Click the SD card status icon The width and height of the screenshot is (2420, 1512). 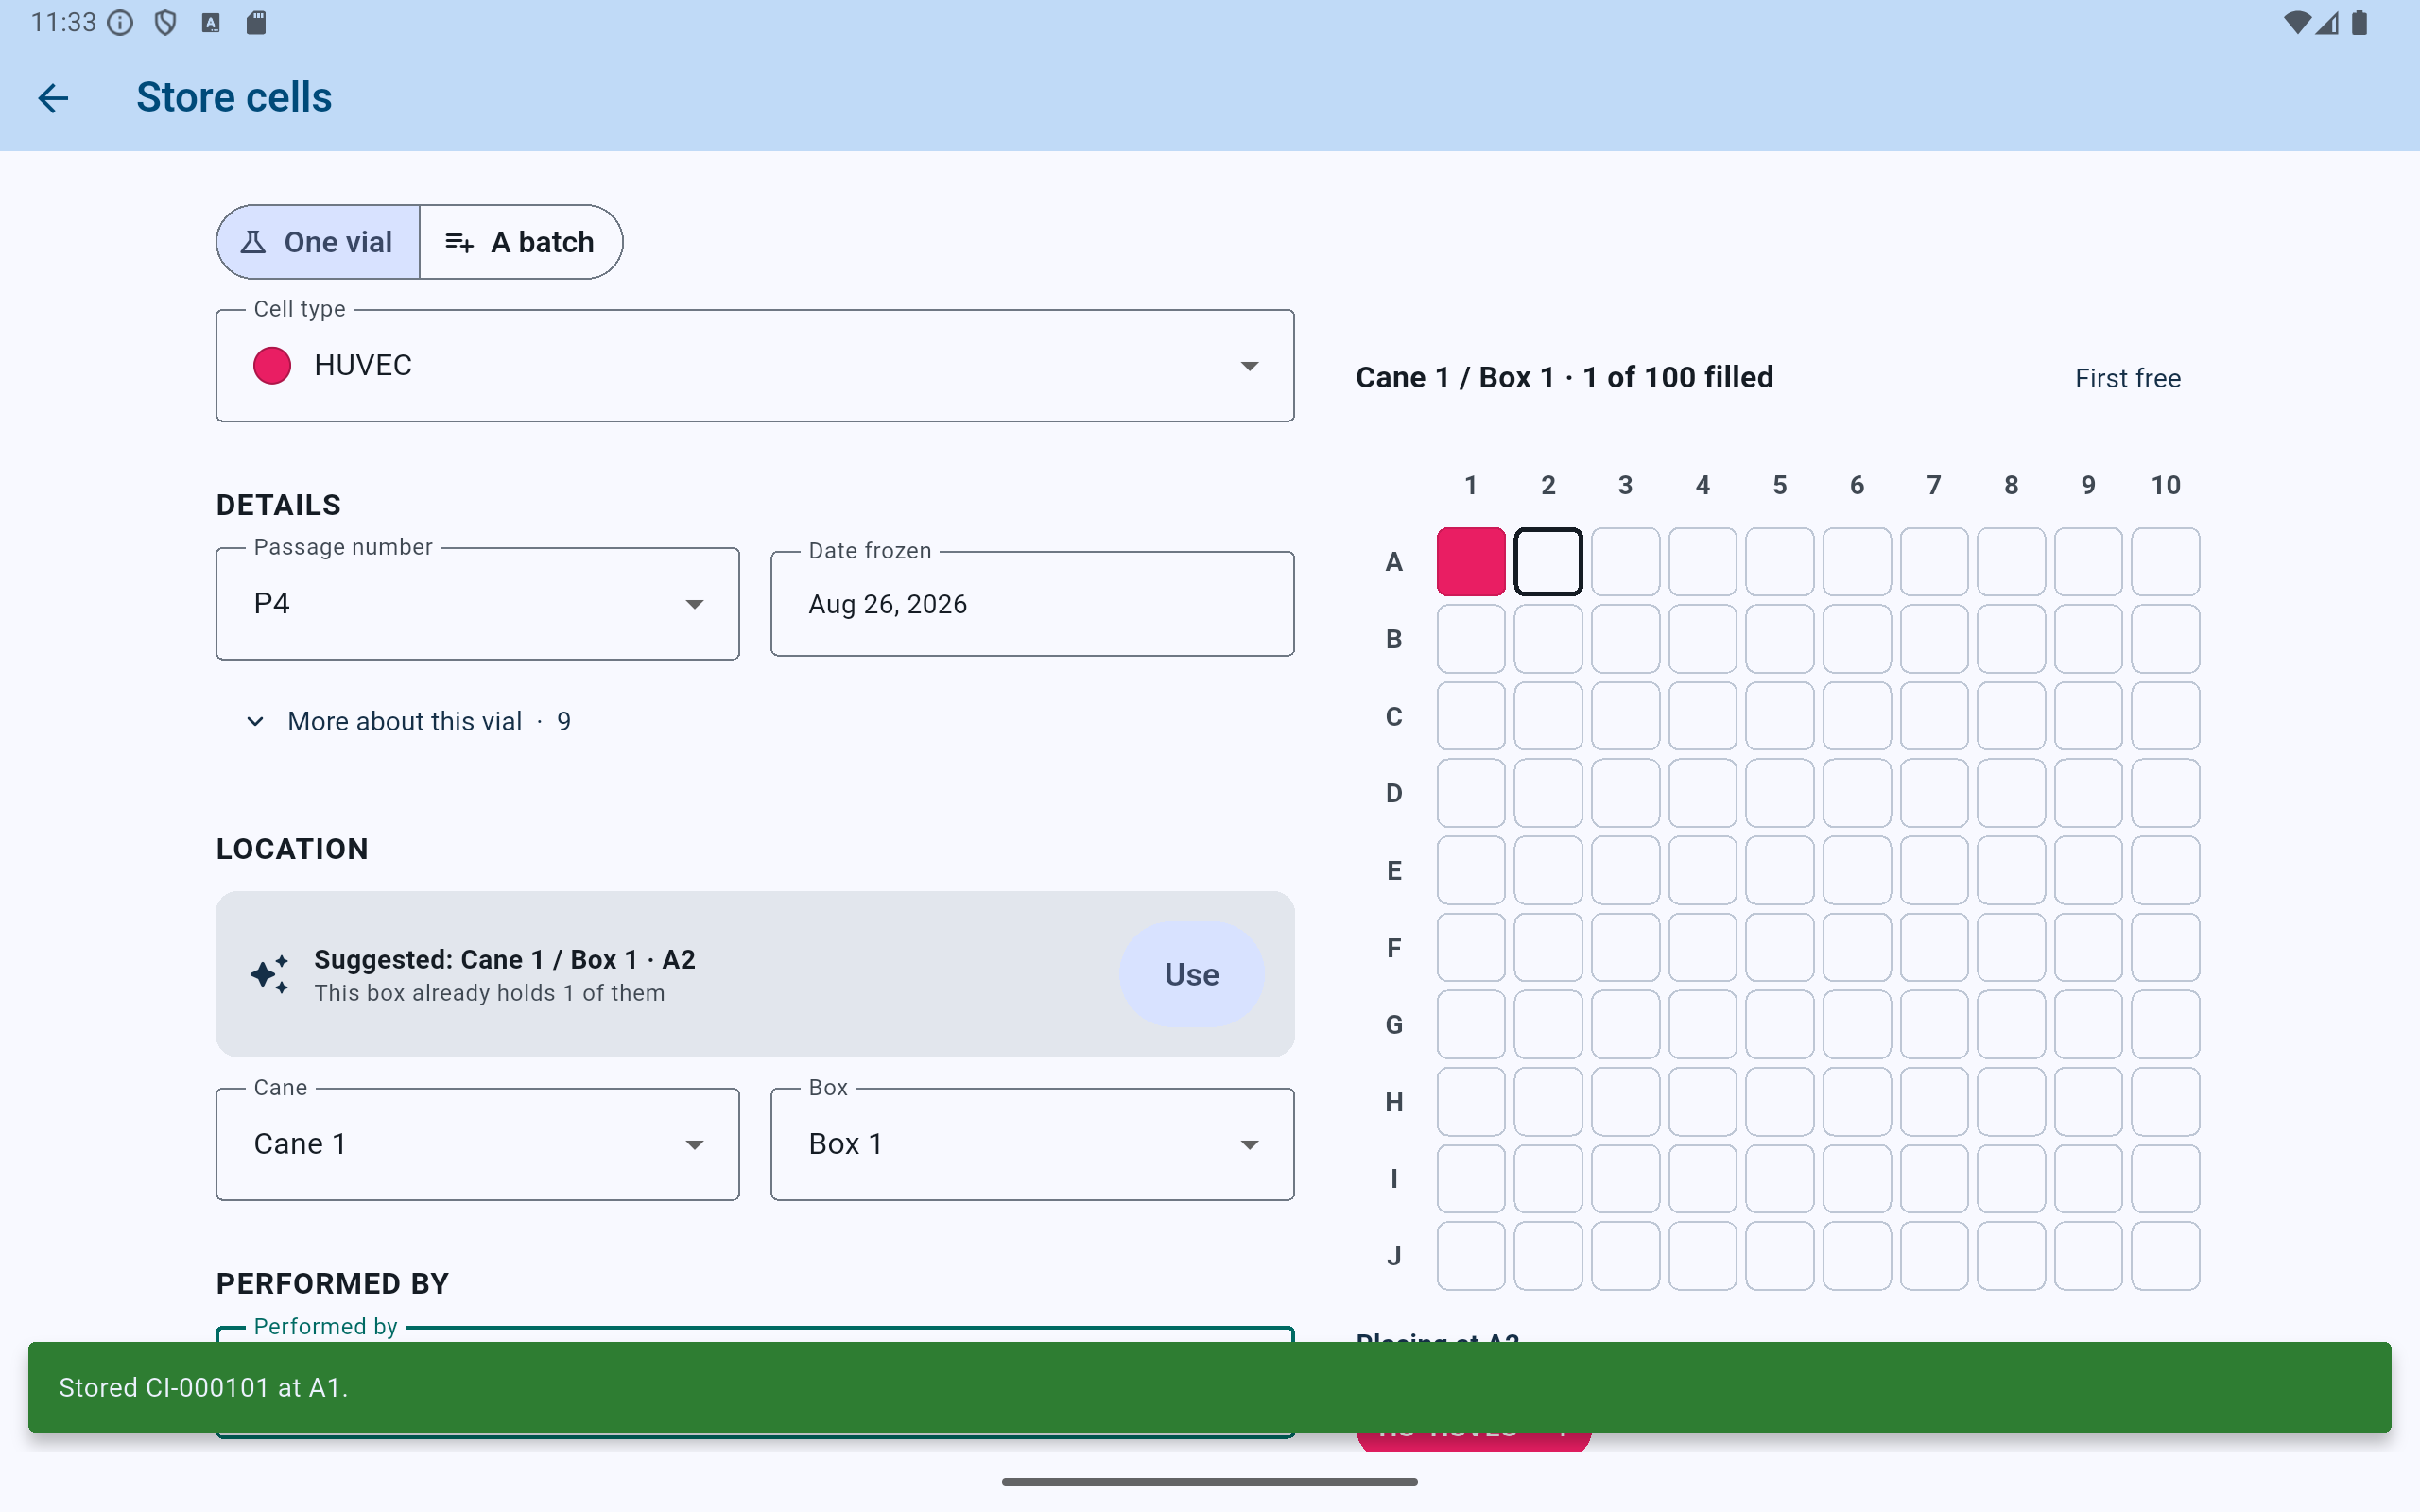[256, 22]
